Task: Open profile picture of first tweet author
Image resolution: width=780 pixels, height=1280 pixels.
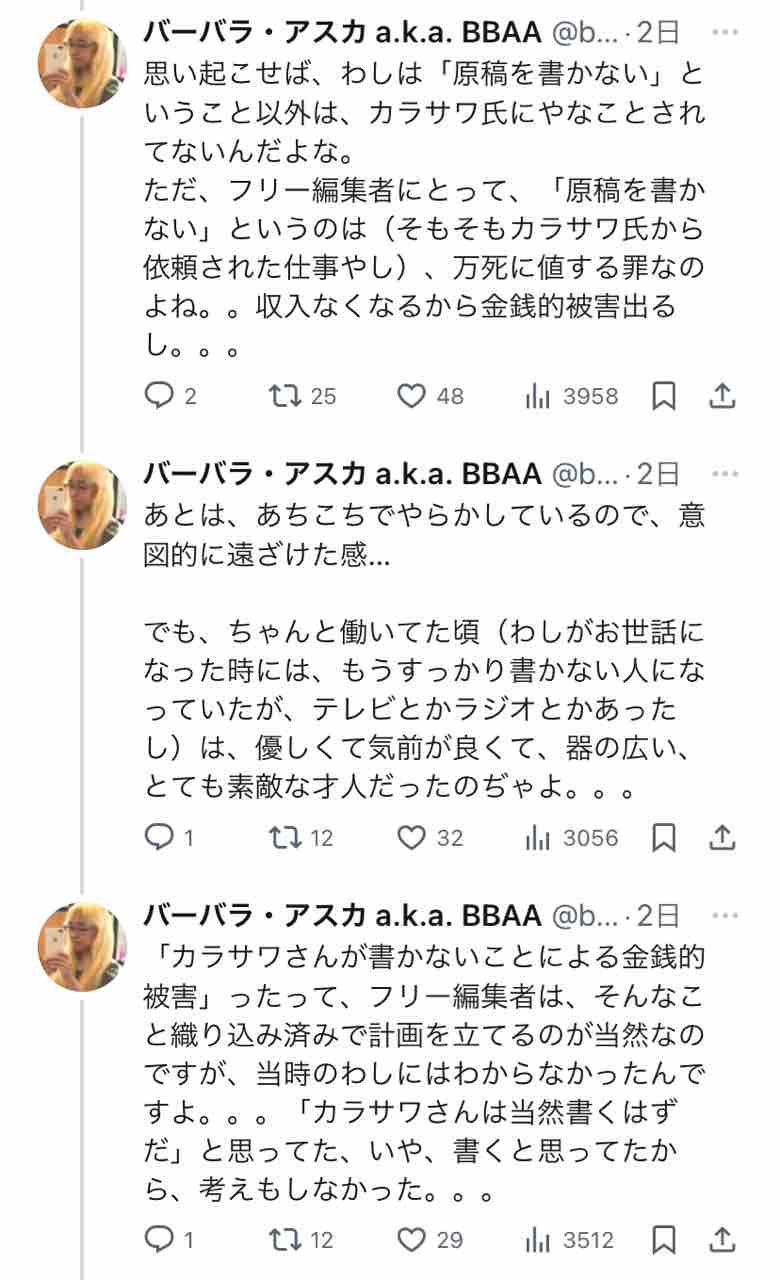Action: [83, 62]
